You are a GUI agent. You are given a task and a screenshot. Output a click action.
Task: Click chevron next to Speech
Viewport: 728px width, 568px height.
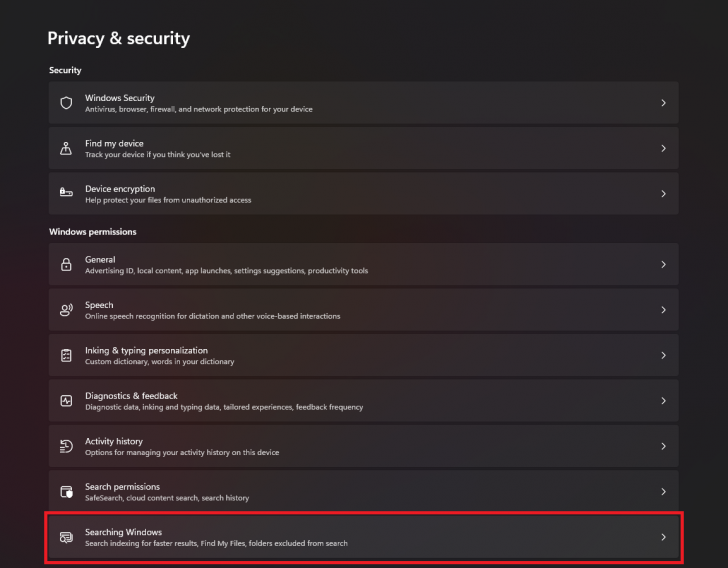(663, 310)
